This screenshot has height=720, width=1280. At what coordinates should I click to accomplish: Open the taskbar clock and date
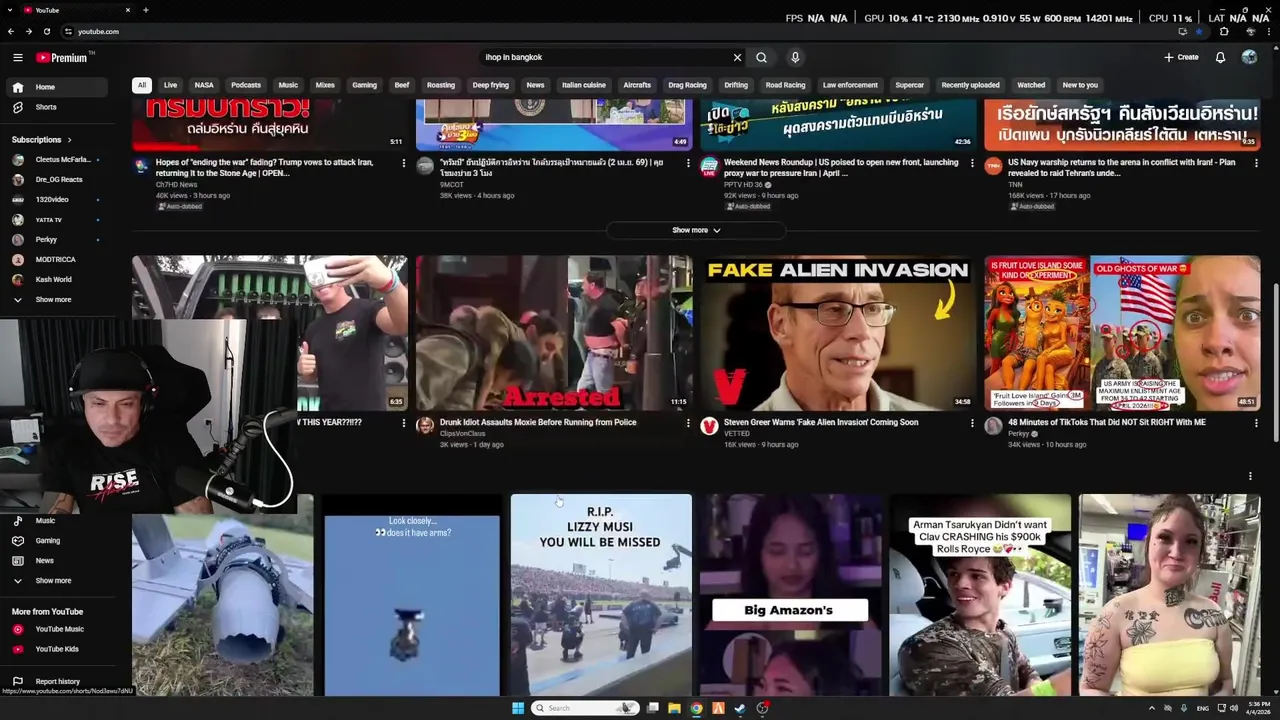click(x=1257, y=708)
